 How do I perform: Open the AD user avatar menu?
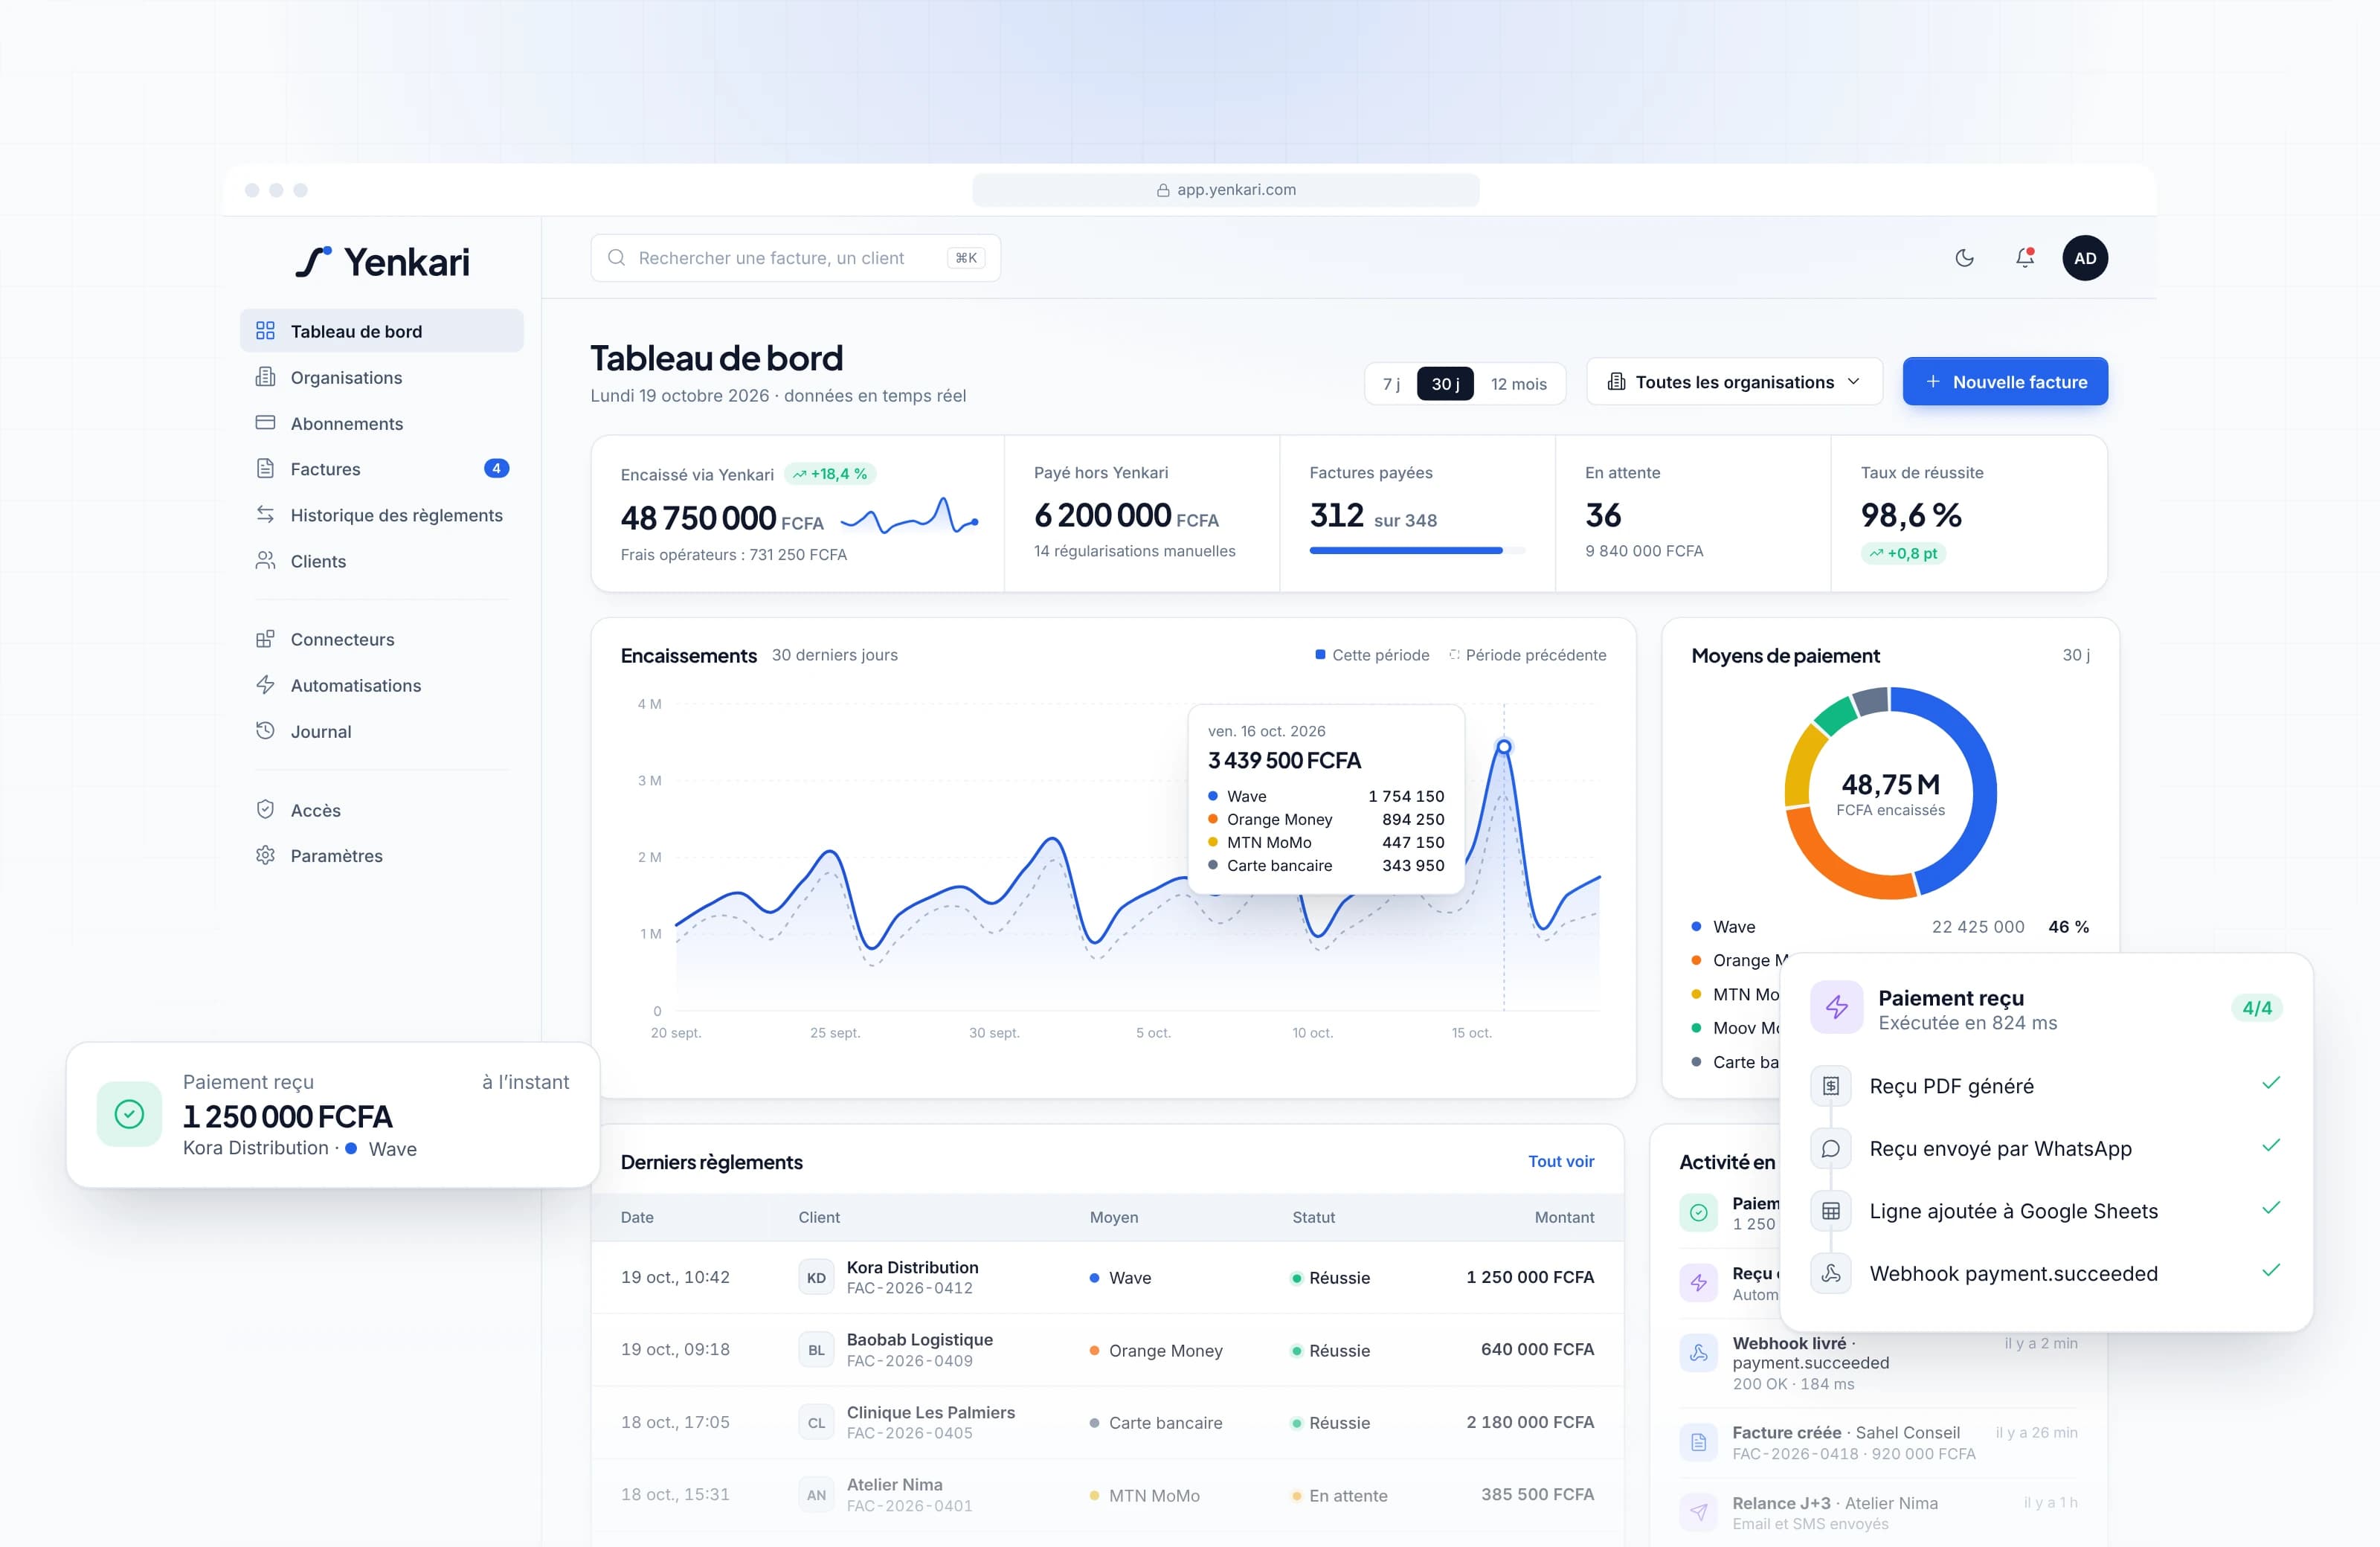2084,258
